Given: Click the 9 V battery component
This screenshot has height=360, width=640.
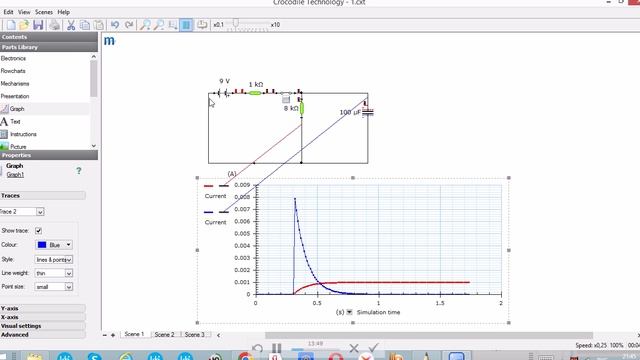Looking at the screenshot, I should click(223, 93).
